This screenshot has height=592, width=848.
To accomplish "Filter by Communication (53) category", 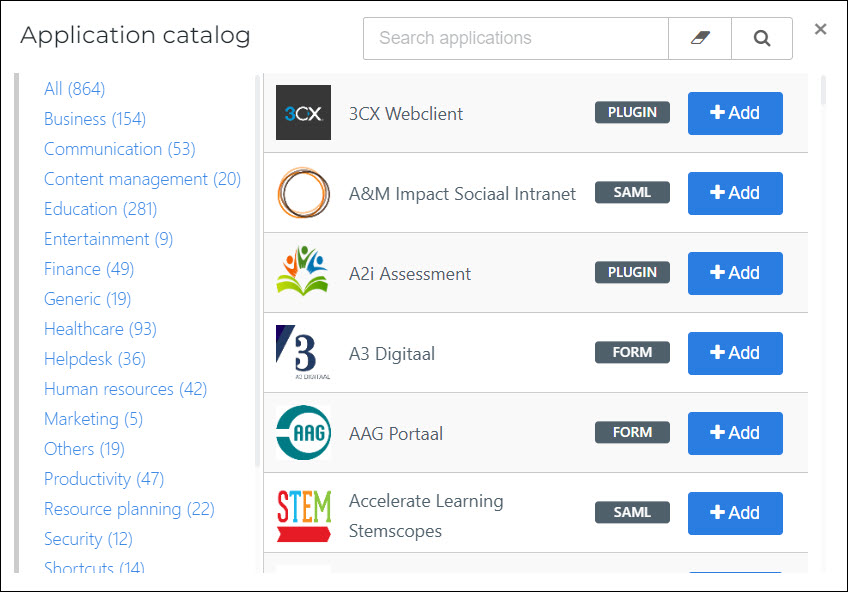I will (120, 149).
